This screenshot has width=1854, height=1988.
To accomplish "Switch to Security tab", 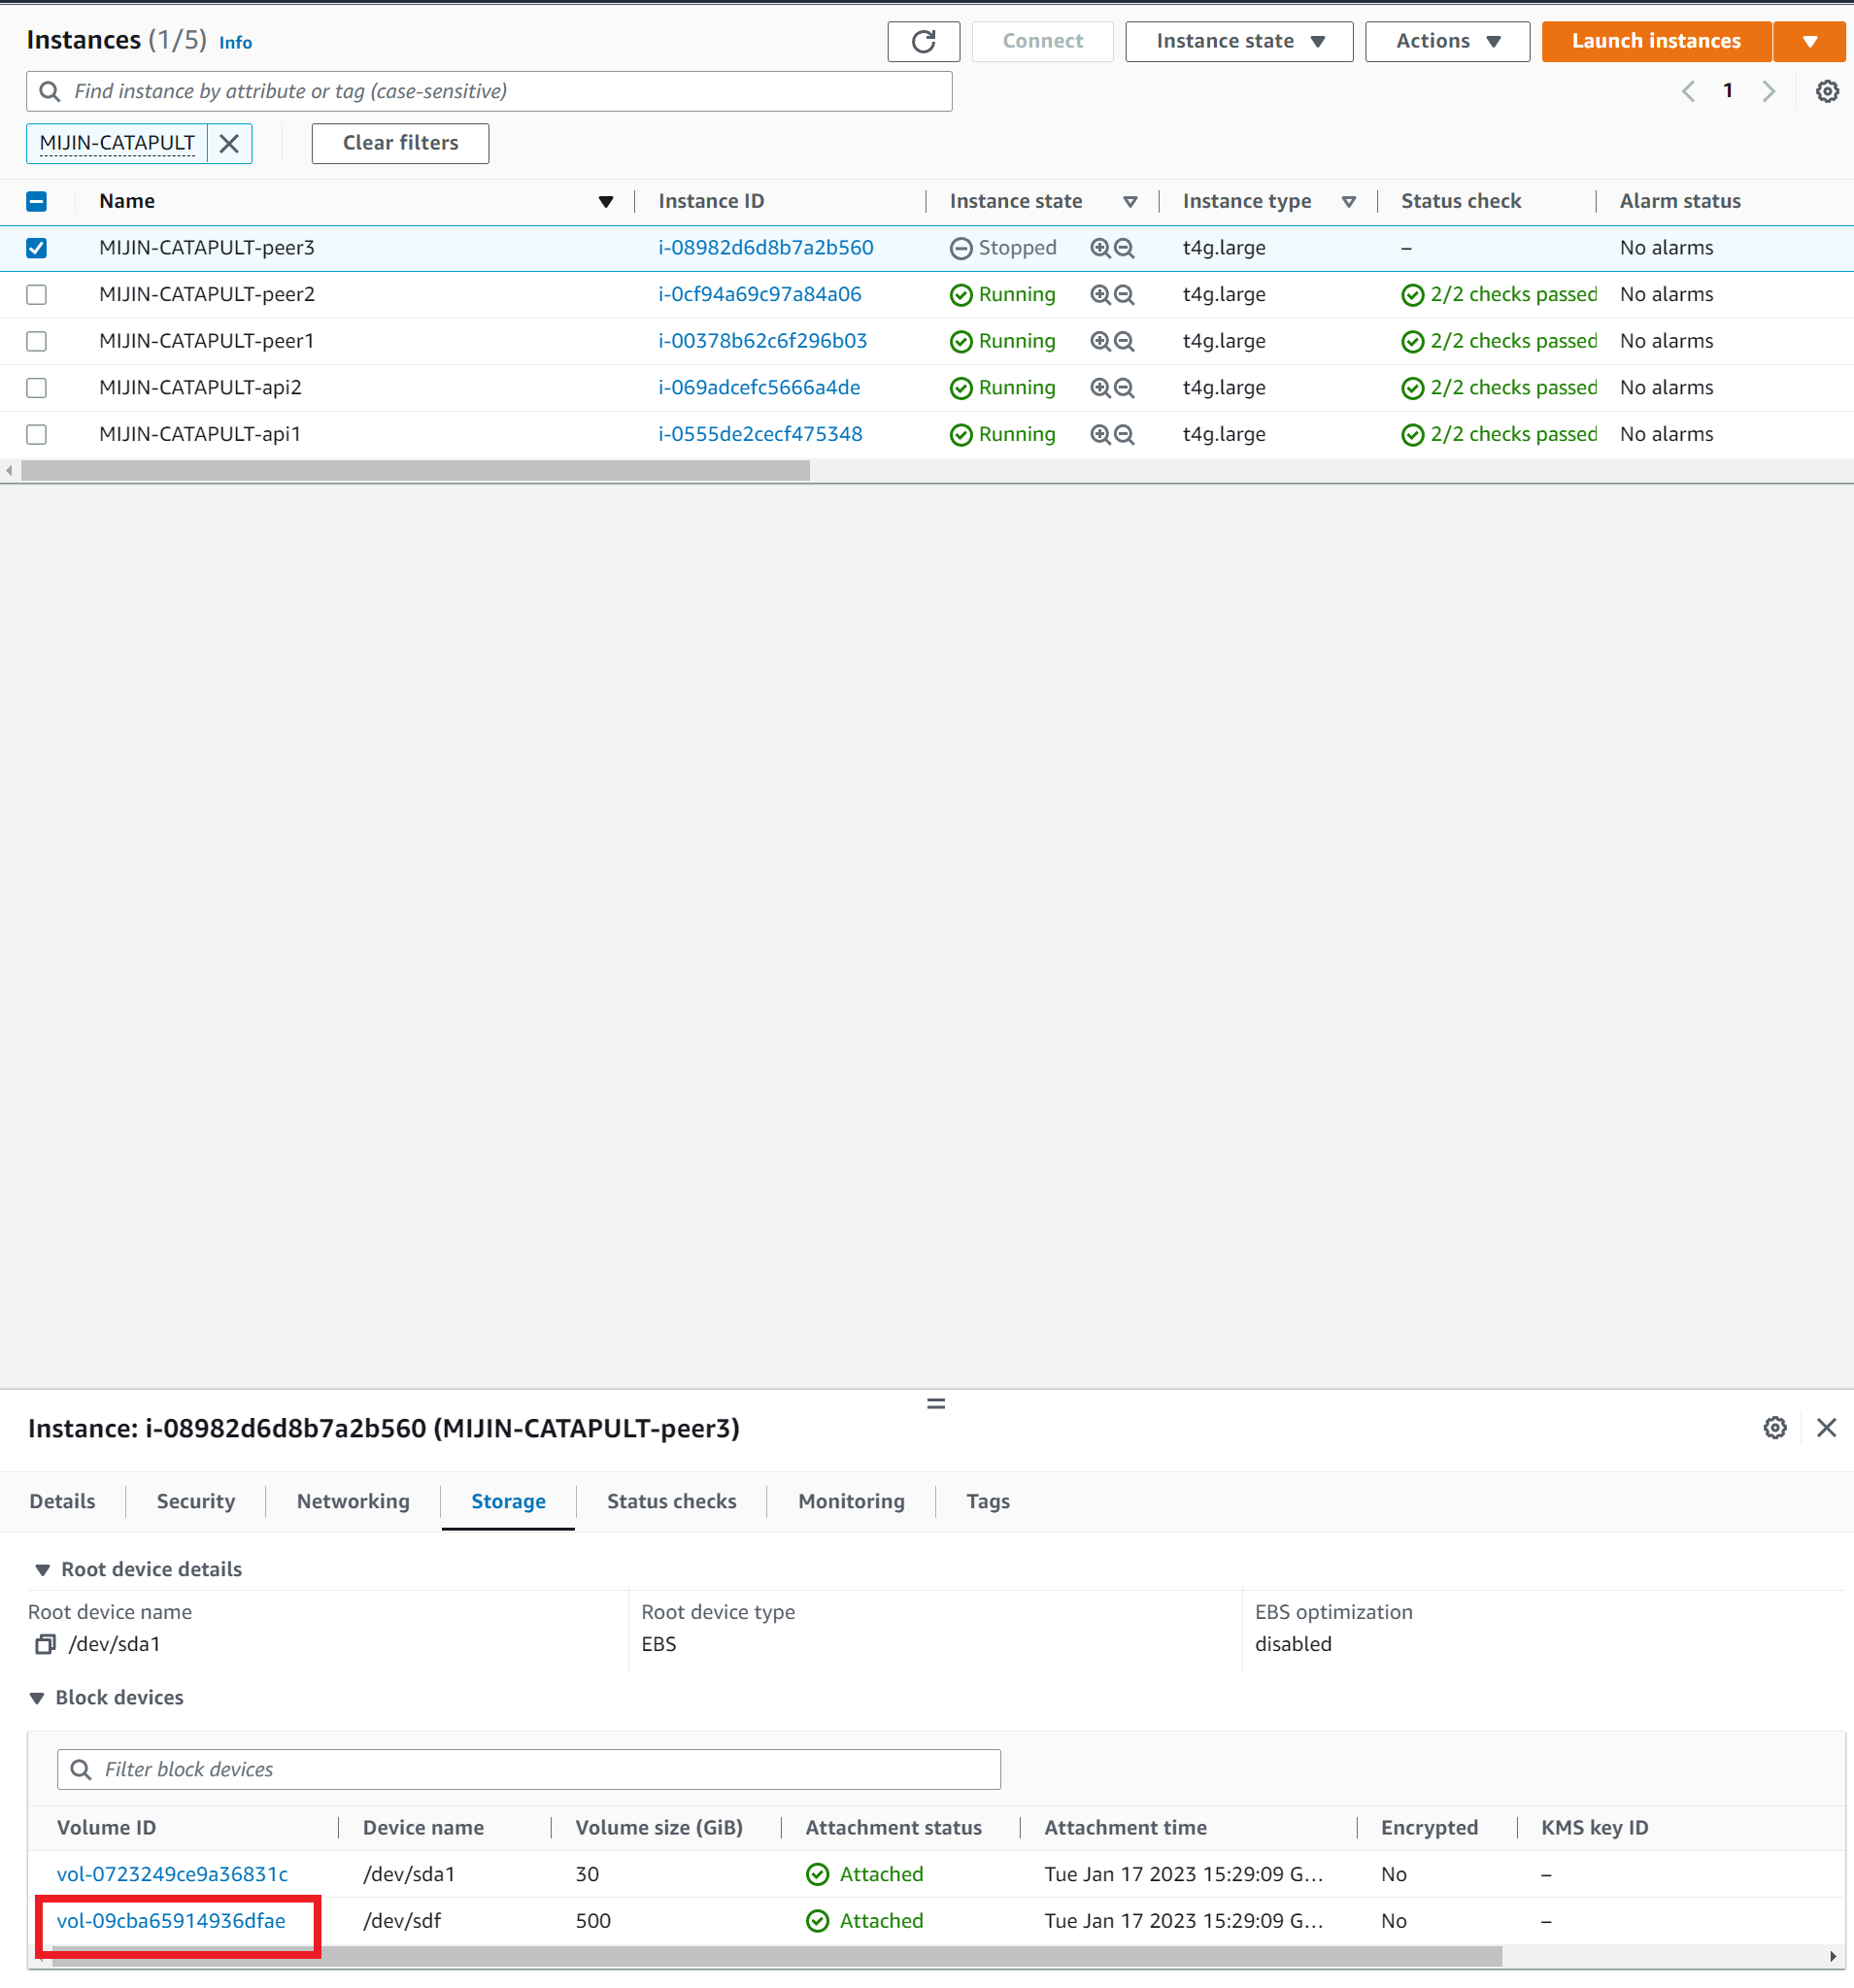I will (196, 1501).
